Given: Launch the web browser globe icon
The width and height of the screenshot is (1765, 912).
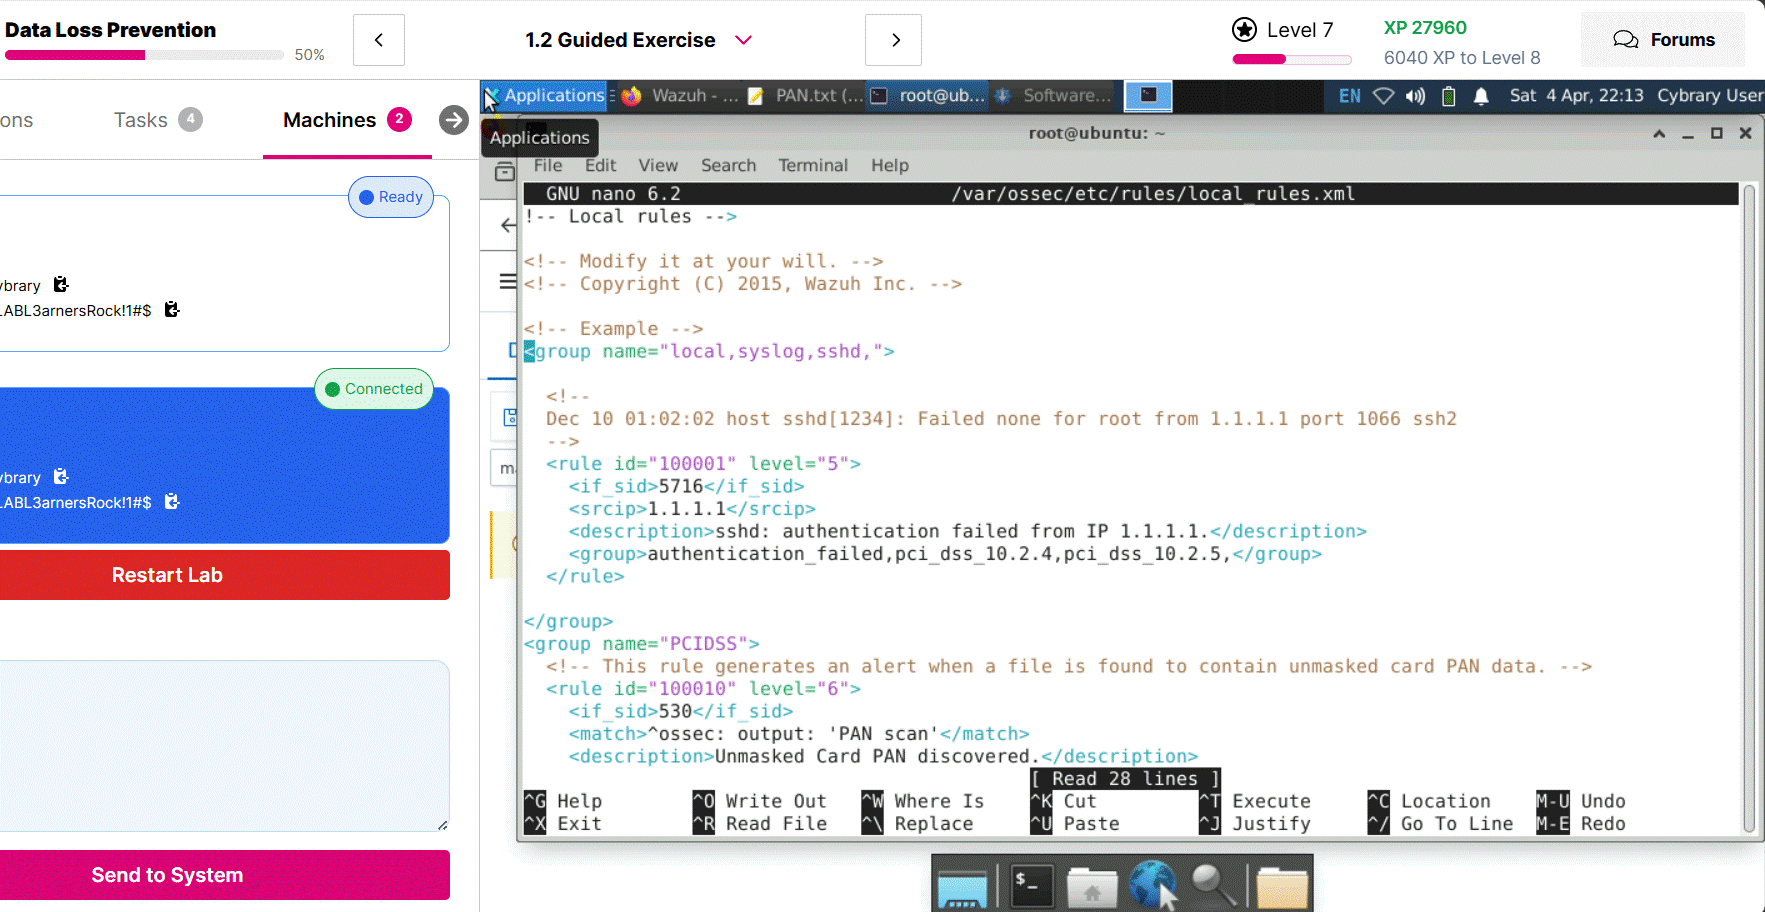Looking at the screenshot, I should tap(1153, 885).
